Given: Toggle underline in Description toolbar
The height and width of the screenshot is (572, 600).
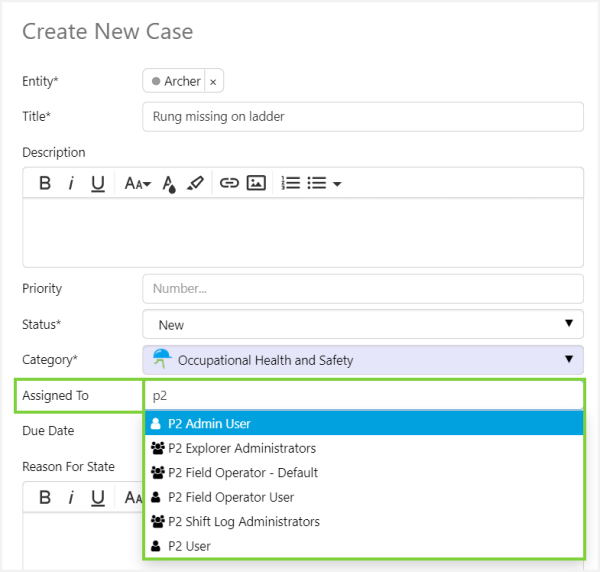Looking at the screenshot, I should [98, 183].
